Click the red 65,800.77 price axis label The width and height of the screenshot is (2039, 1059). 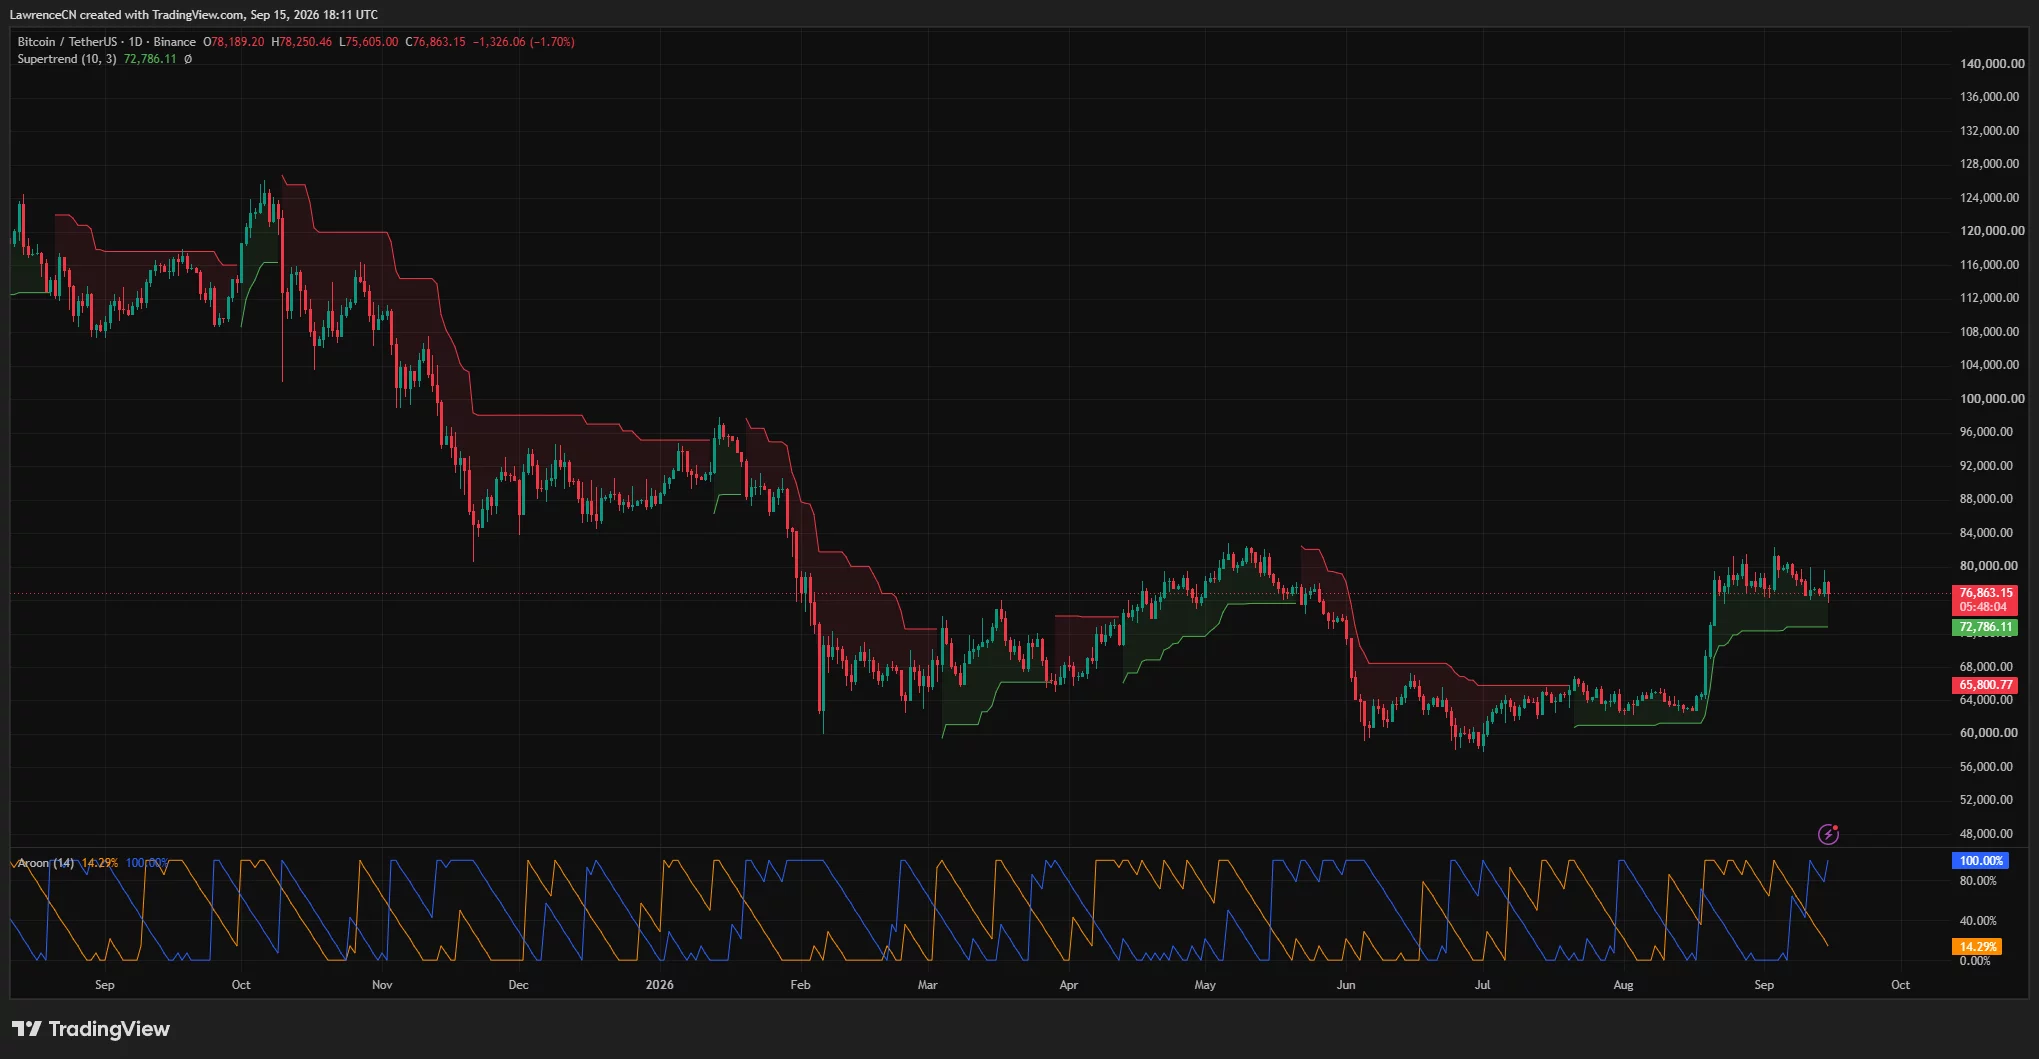(1985, 685)
